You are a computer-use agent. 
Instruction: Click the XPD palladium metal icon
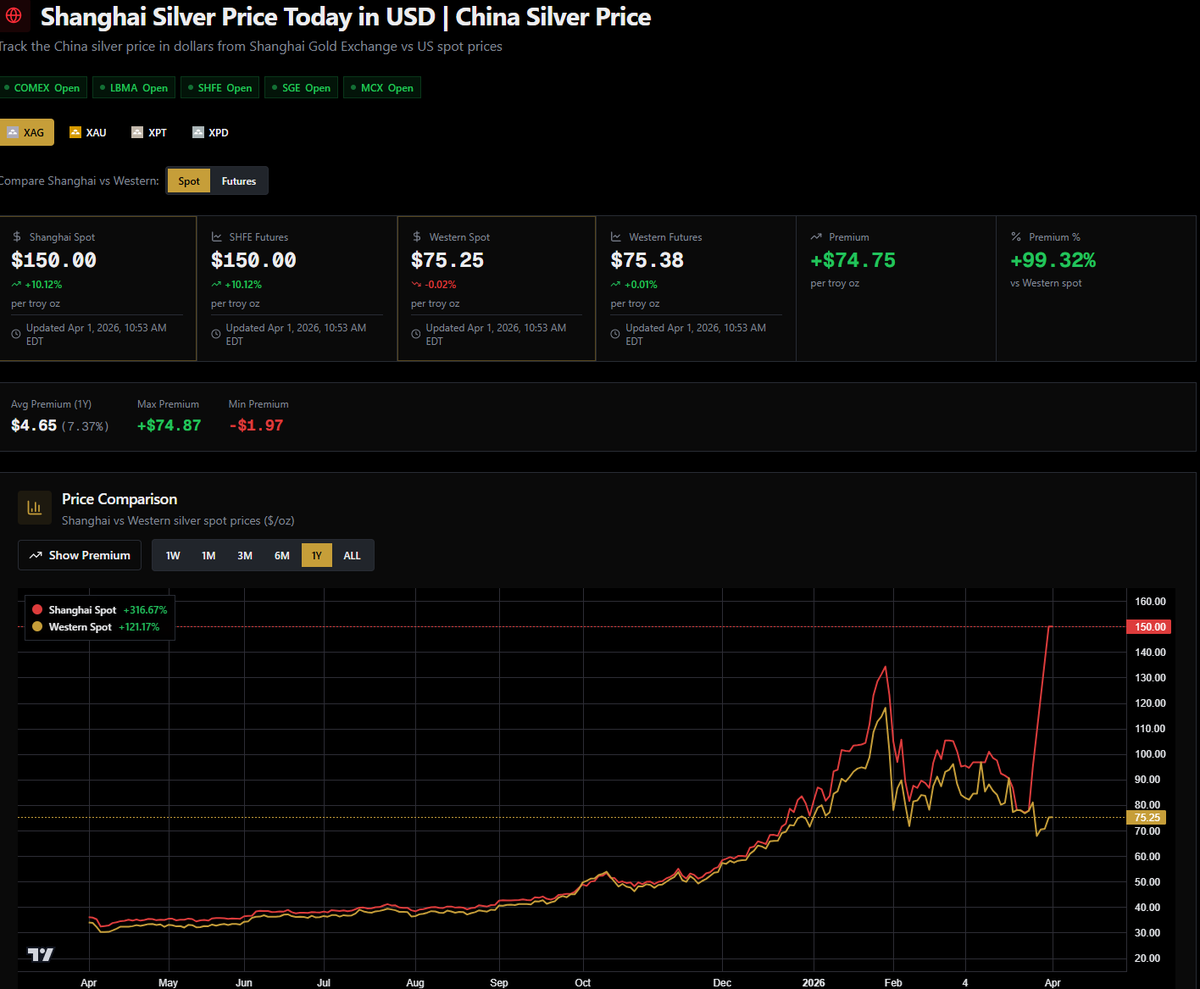pos(197,131)
